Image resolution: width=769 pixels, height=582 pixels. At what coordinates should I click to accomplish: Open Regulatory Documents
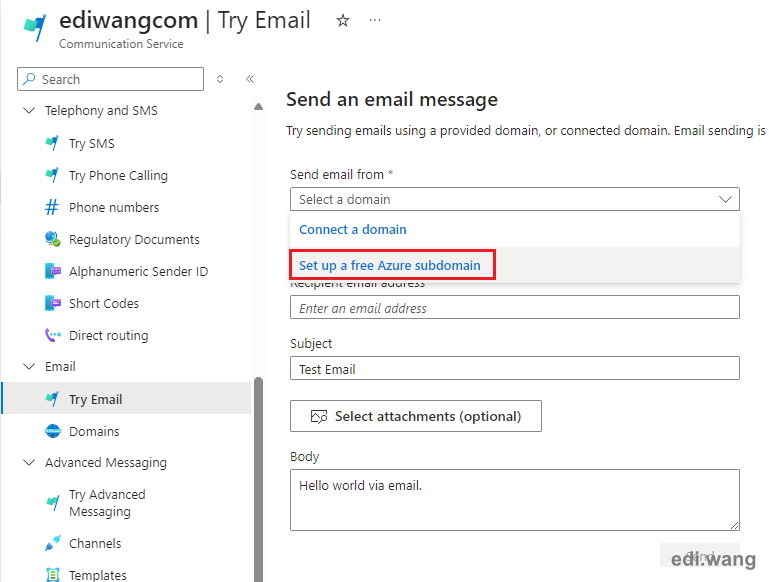point(134,240)
